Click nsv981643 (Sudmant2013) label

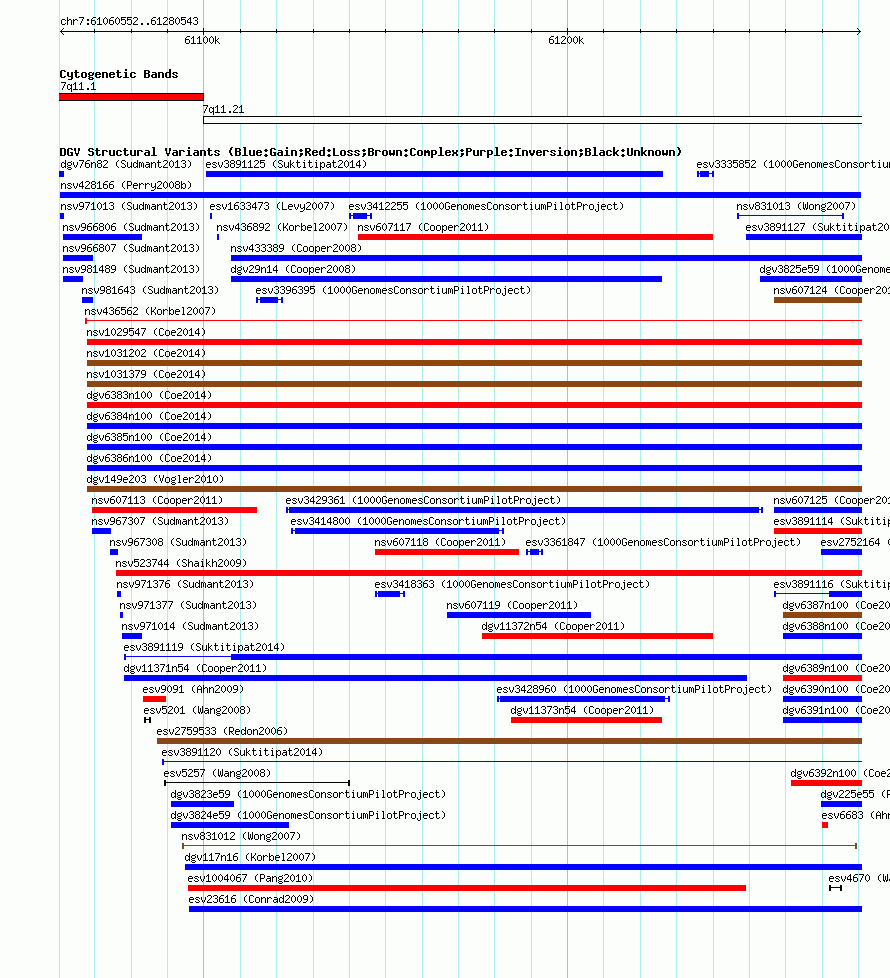(x=150, y=290)
